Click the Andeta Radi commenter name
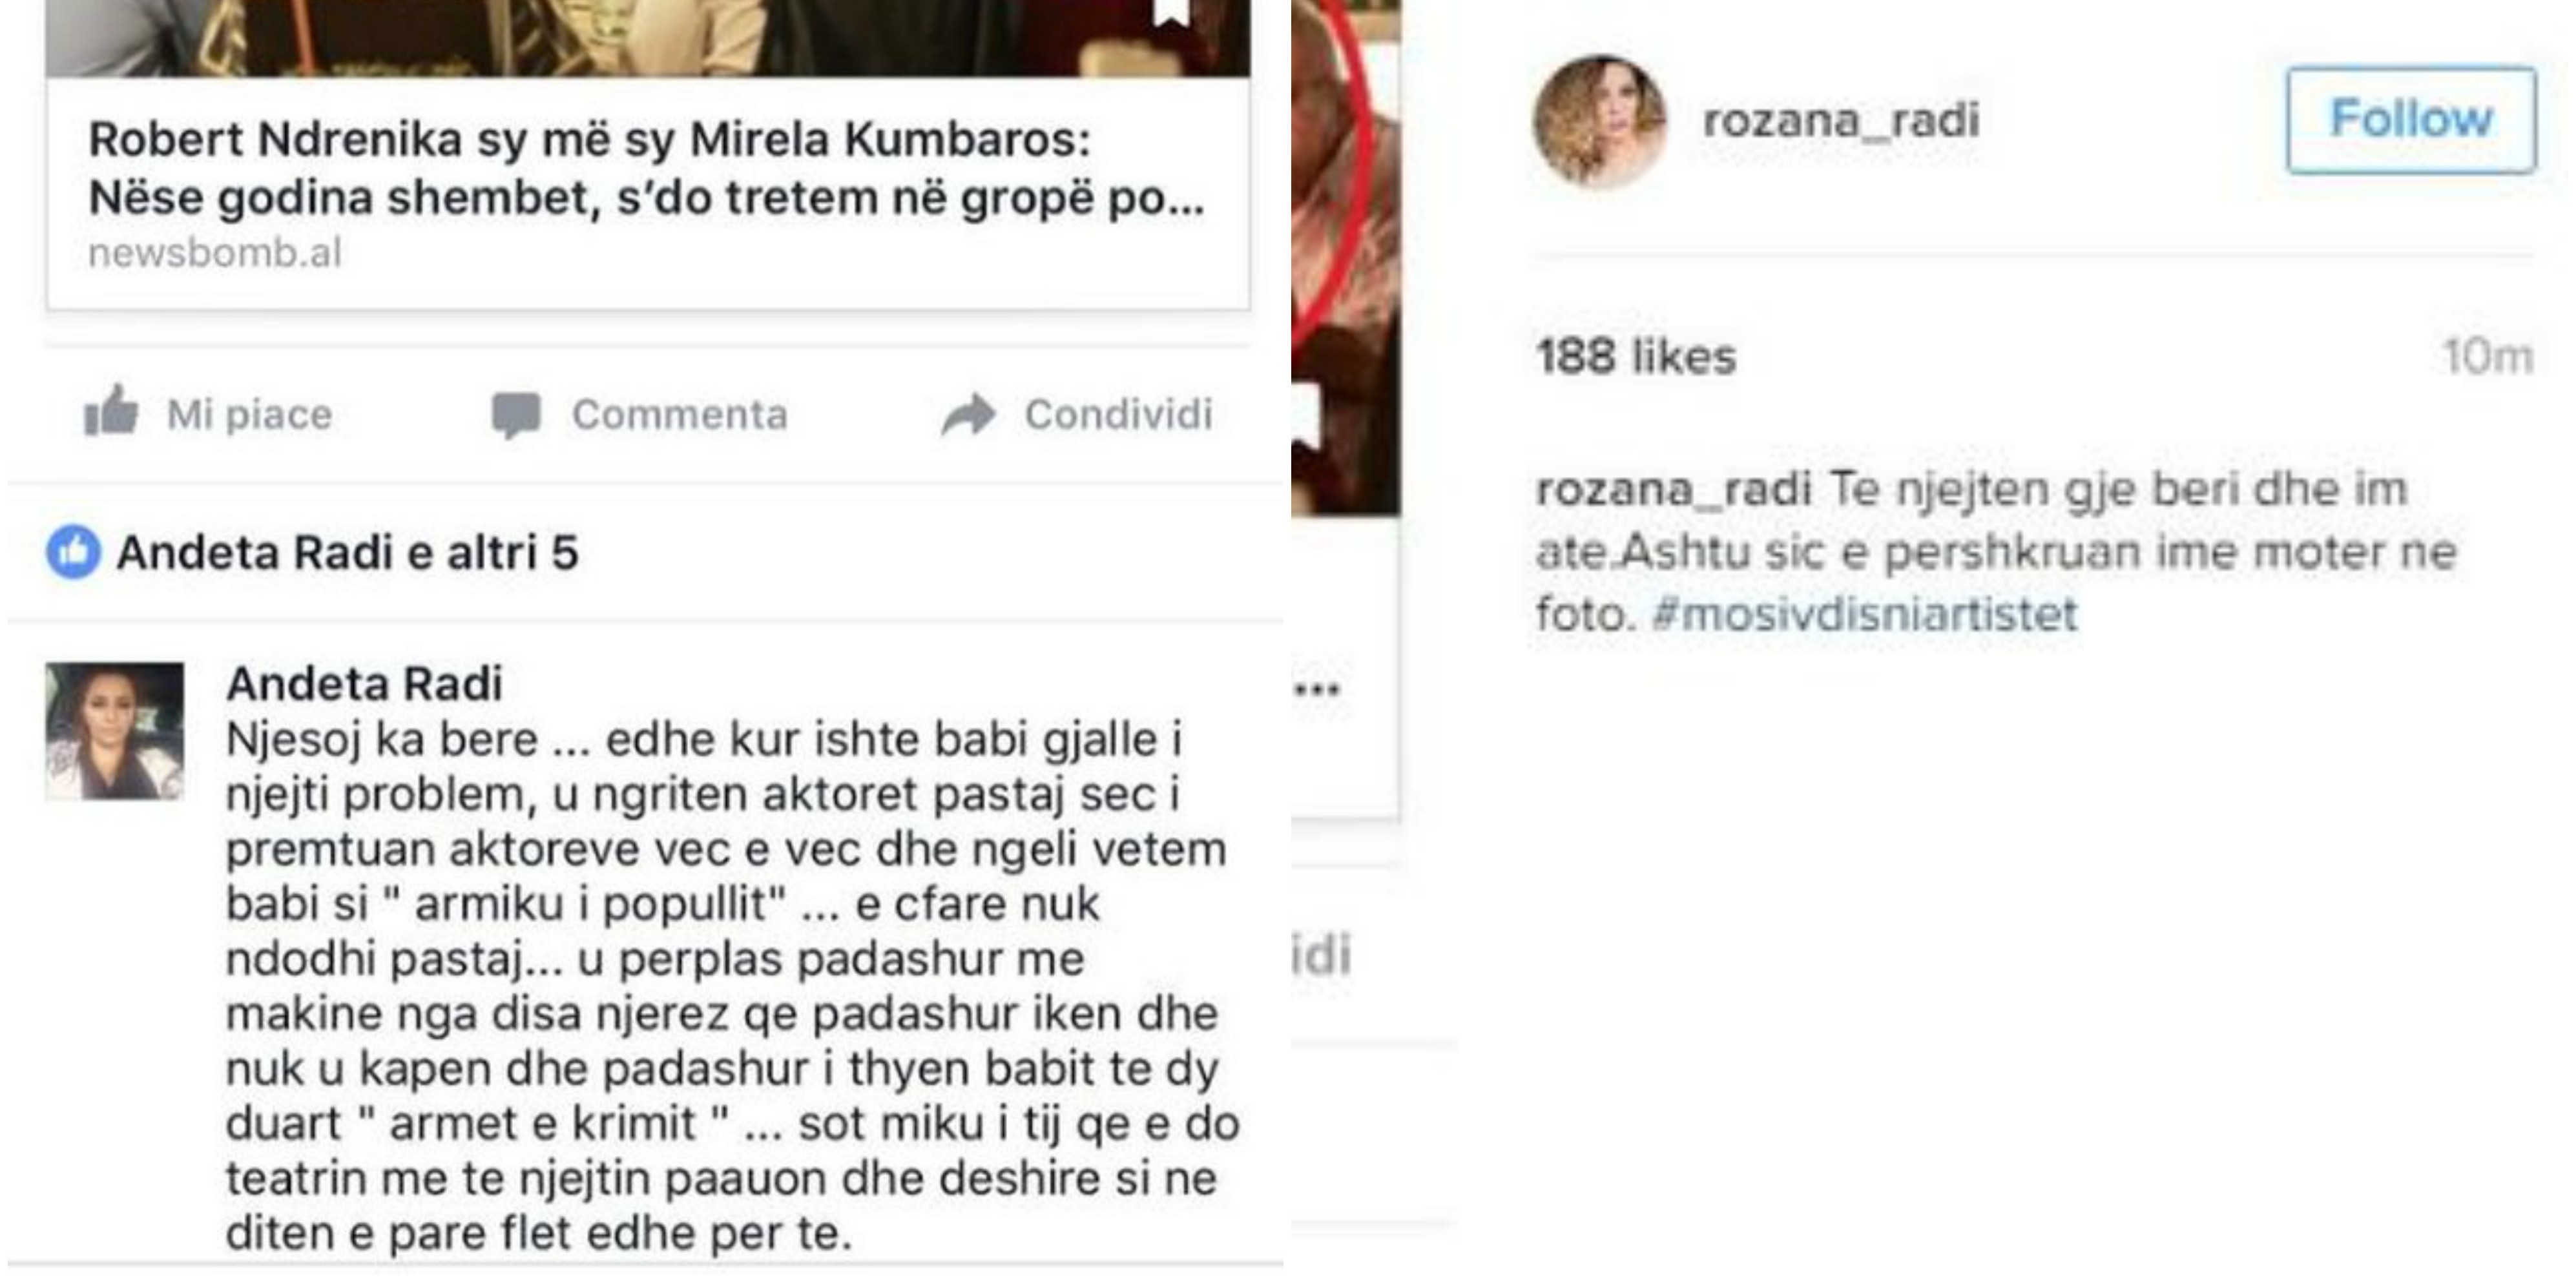This screenshot has height=1282, width=2576. coord(364,684)
